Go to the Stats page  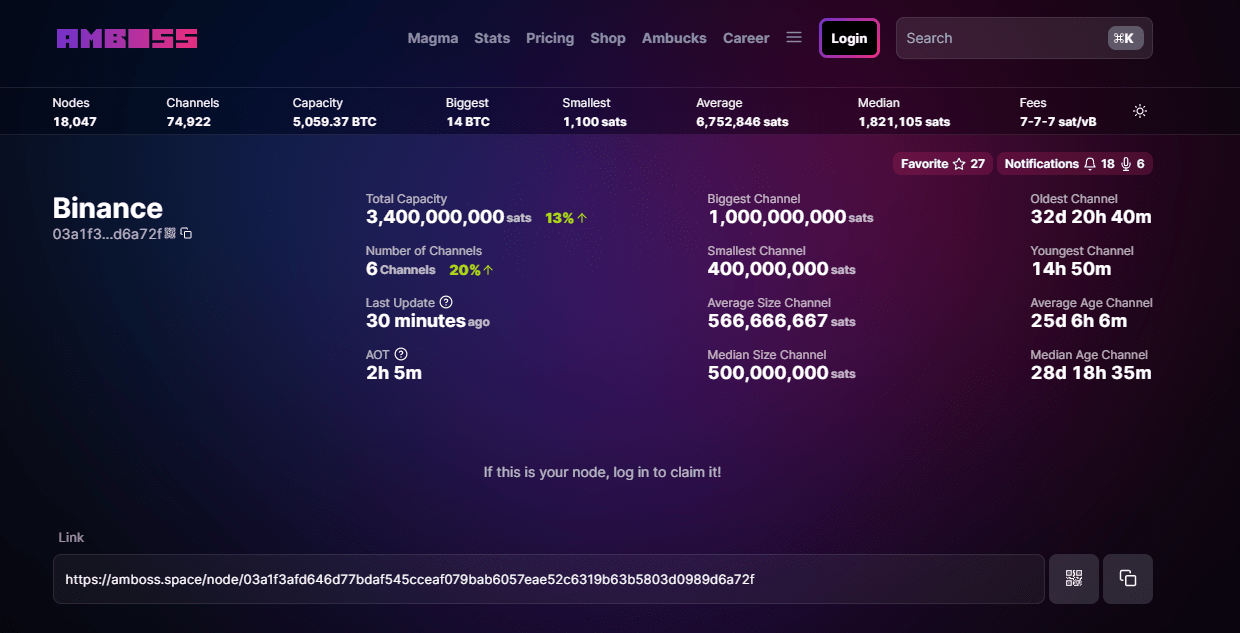click(x=492, y=38)
